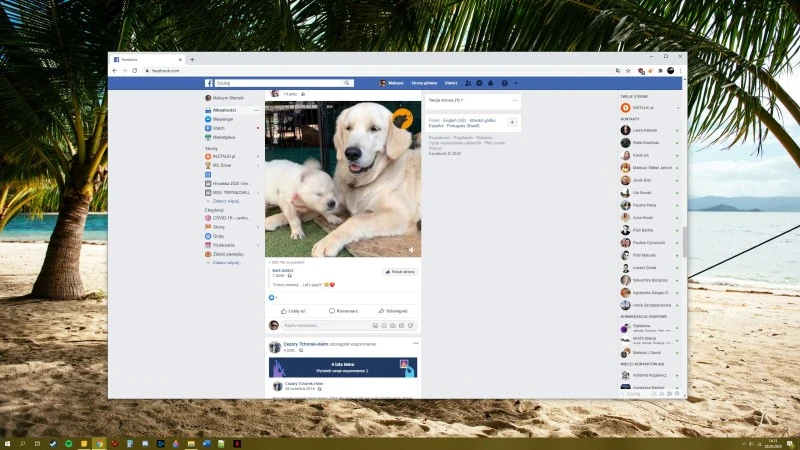800x450 pixels.
Task: Focus the contacts search field under the chat list
Action: [x=635, y=394]
